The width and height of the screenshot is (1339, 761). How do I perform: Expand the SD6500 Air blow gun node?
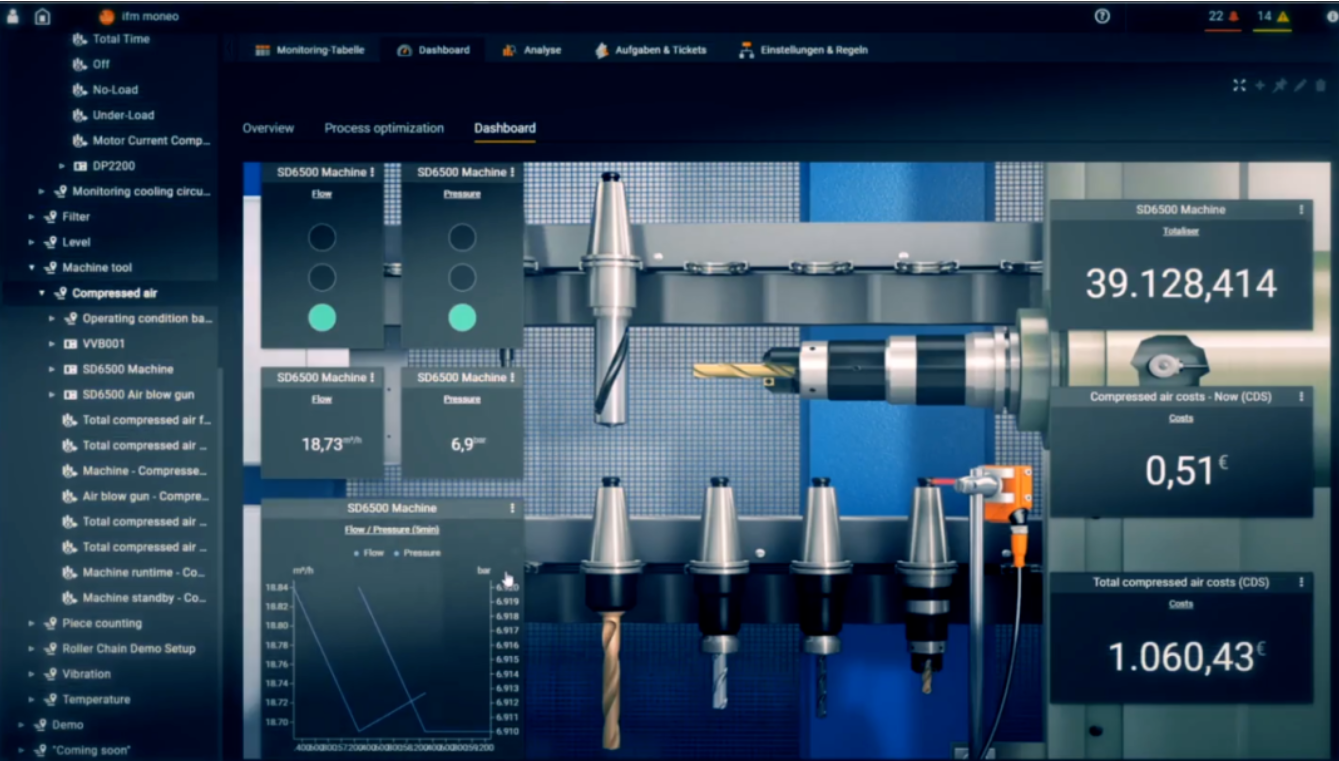(x=52, y=395)
